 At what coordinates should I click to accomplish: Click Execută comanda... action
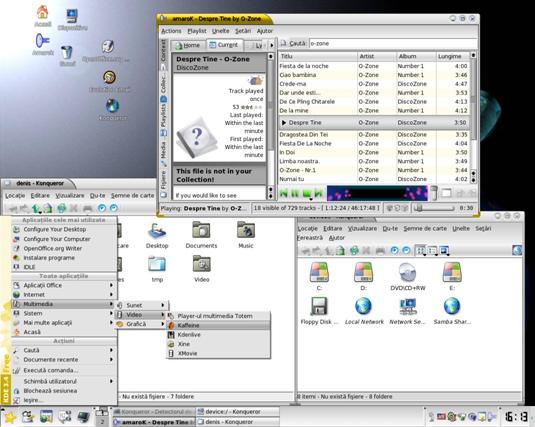coord(64,370)
